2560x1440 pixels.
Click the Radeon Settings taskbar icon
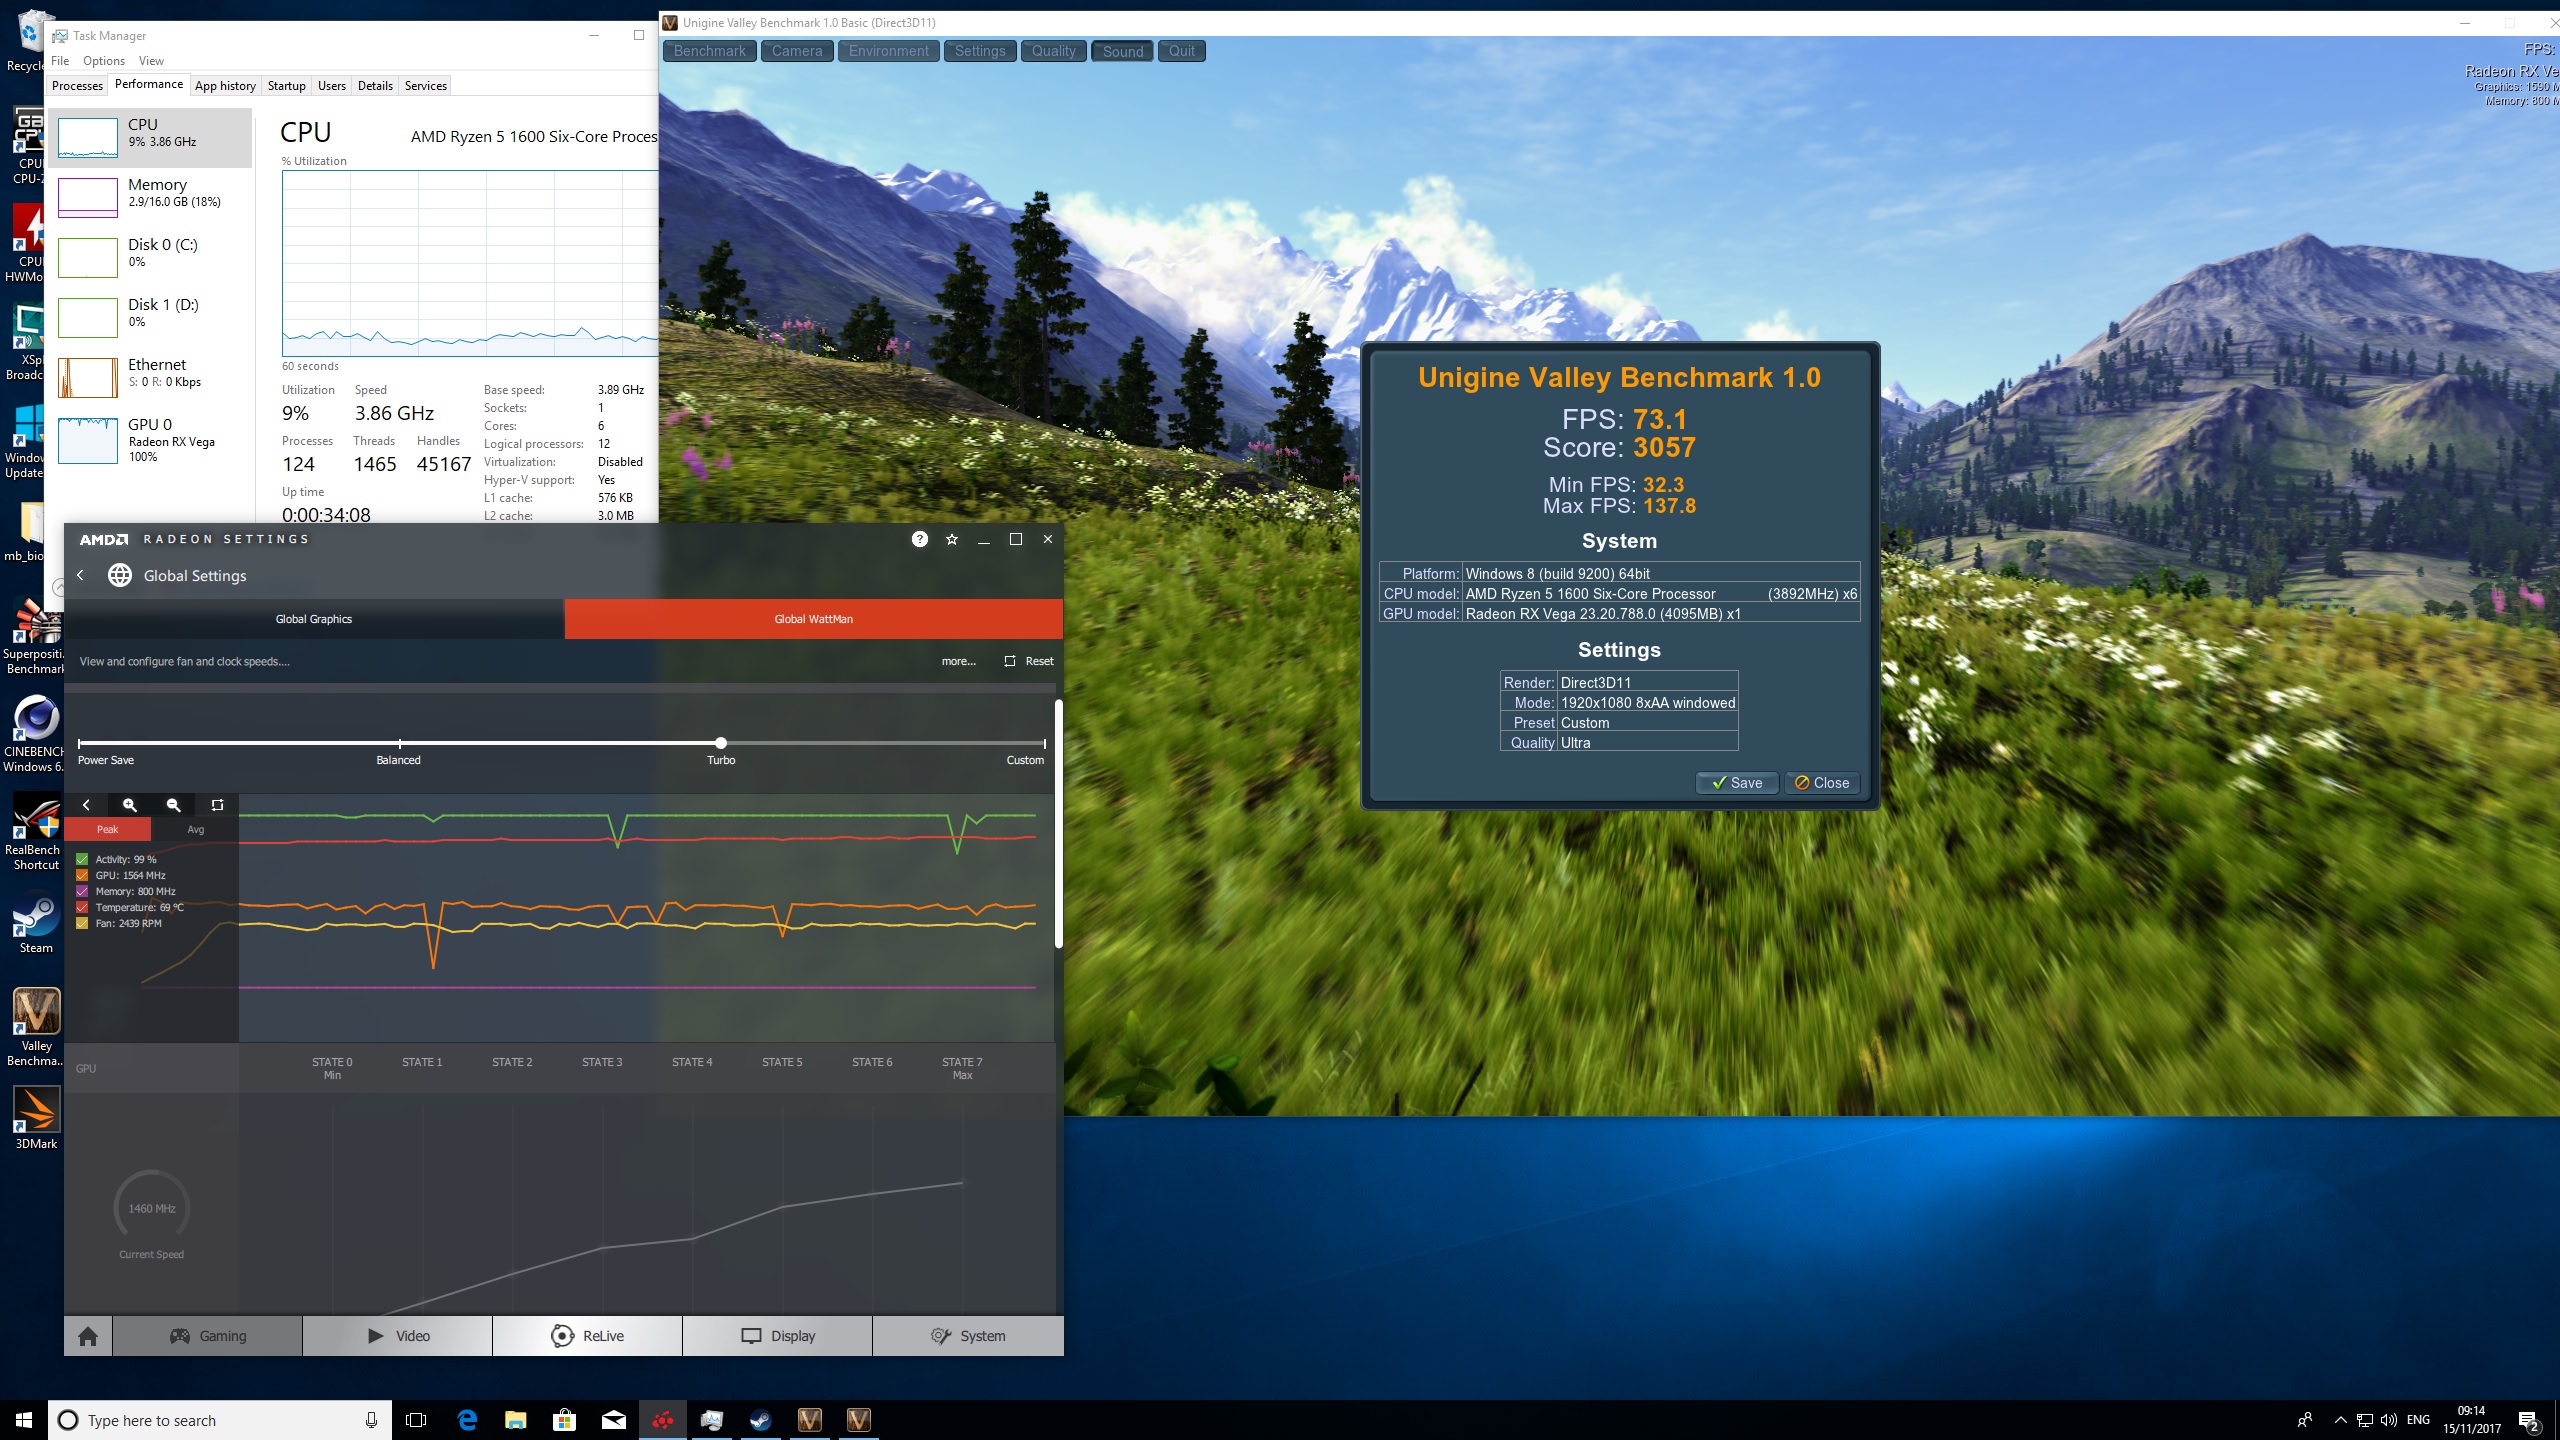[x=662, y=1420]
